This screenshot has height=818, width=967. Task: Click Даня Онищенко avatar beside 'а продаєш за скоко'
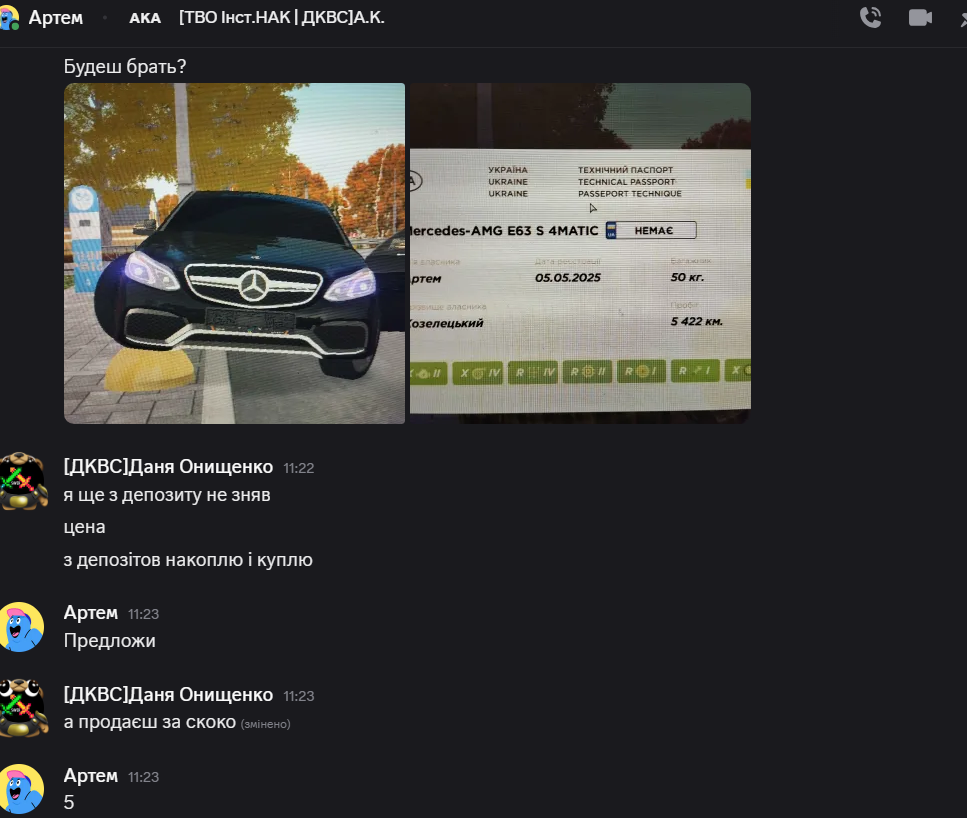coord(23,708)
